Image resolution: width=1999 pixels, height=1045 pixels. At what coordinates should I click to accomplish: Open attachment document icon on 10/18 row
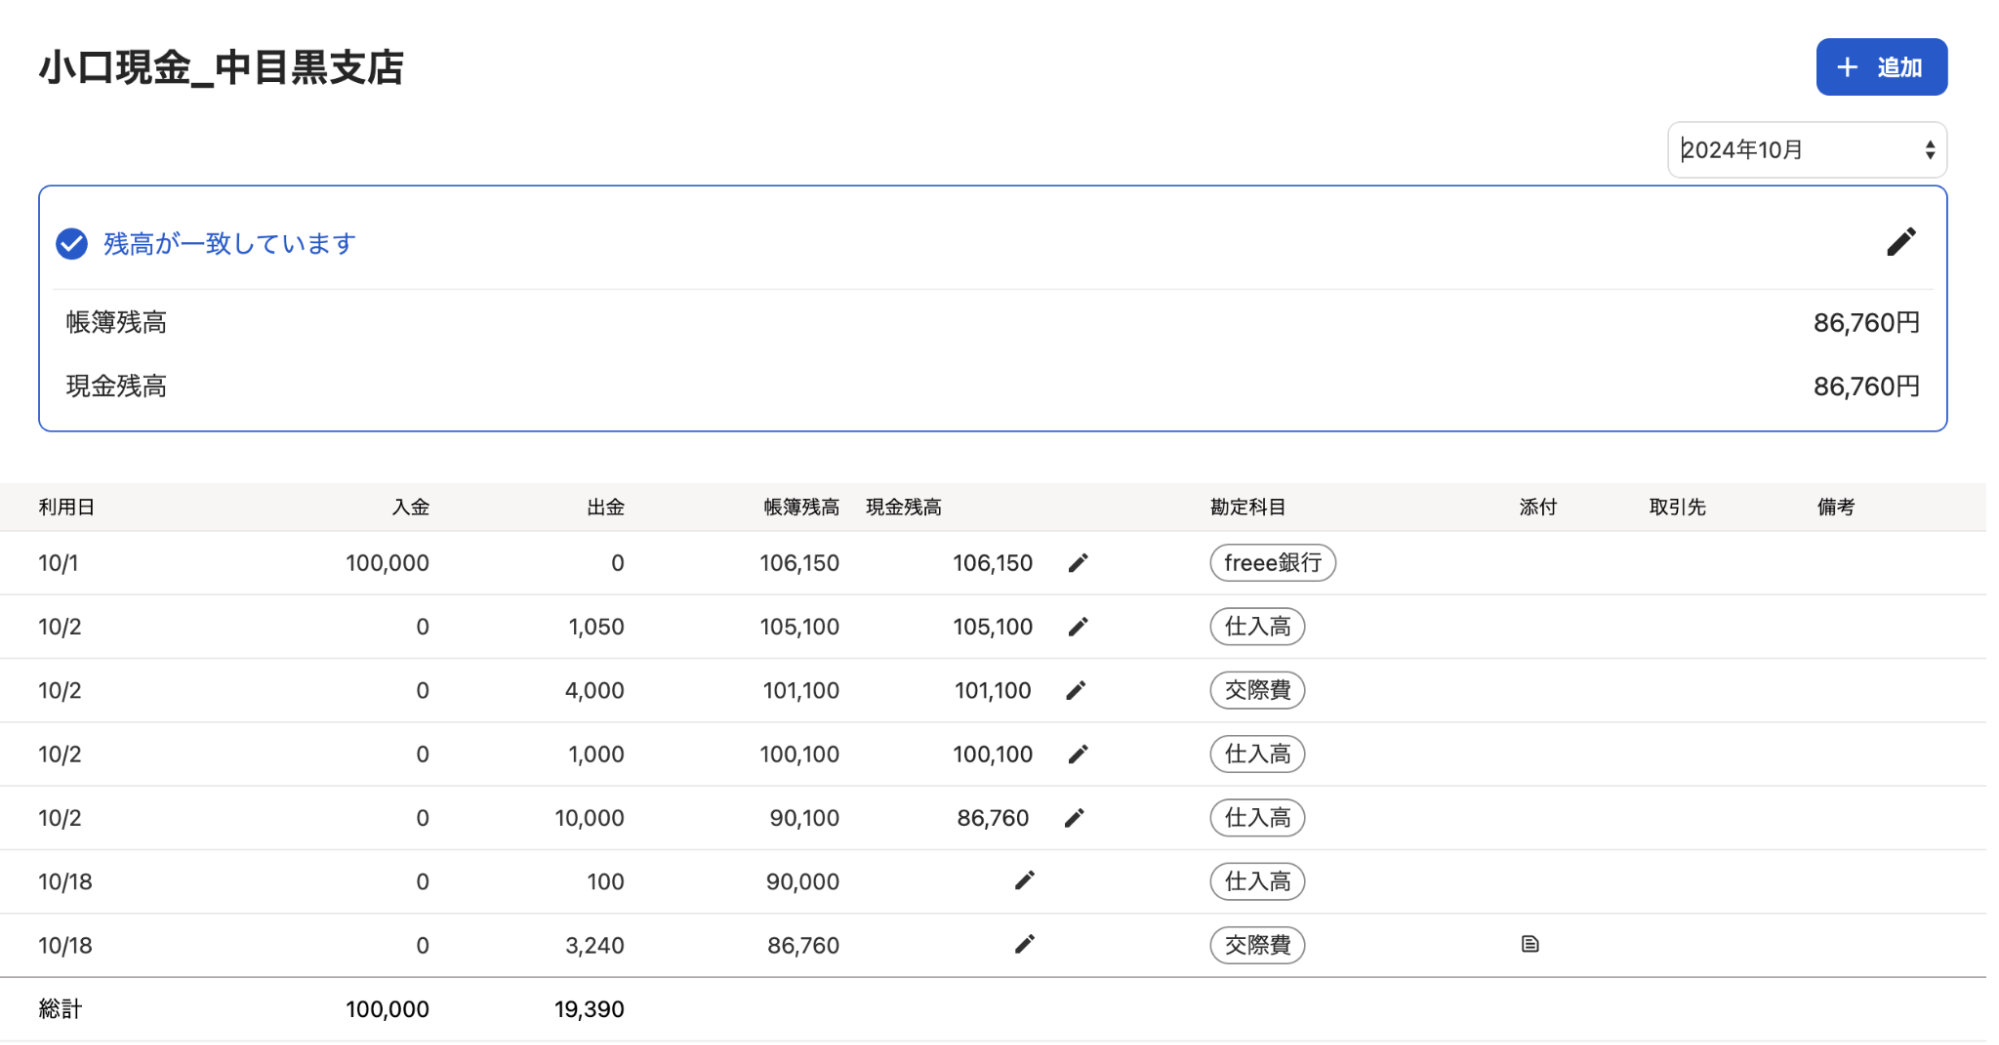pyautogui.click(x=1529, y=944)
